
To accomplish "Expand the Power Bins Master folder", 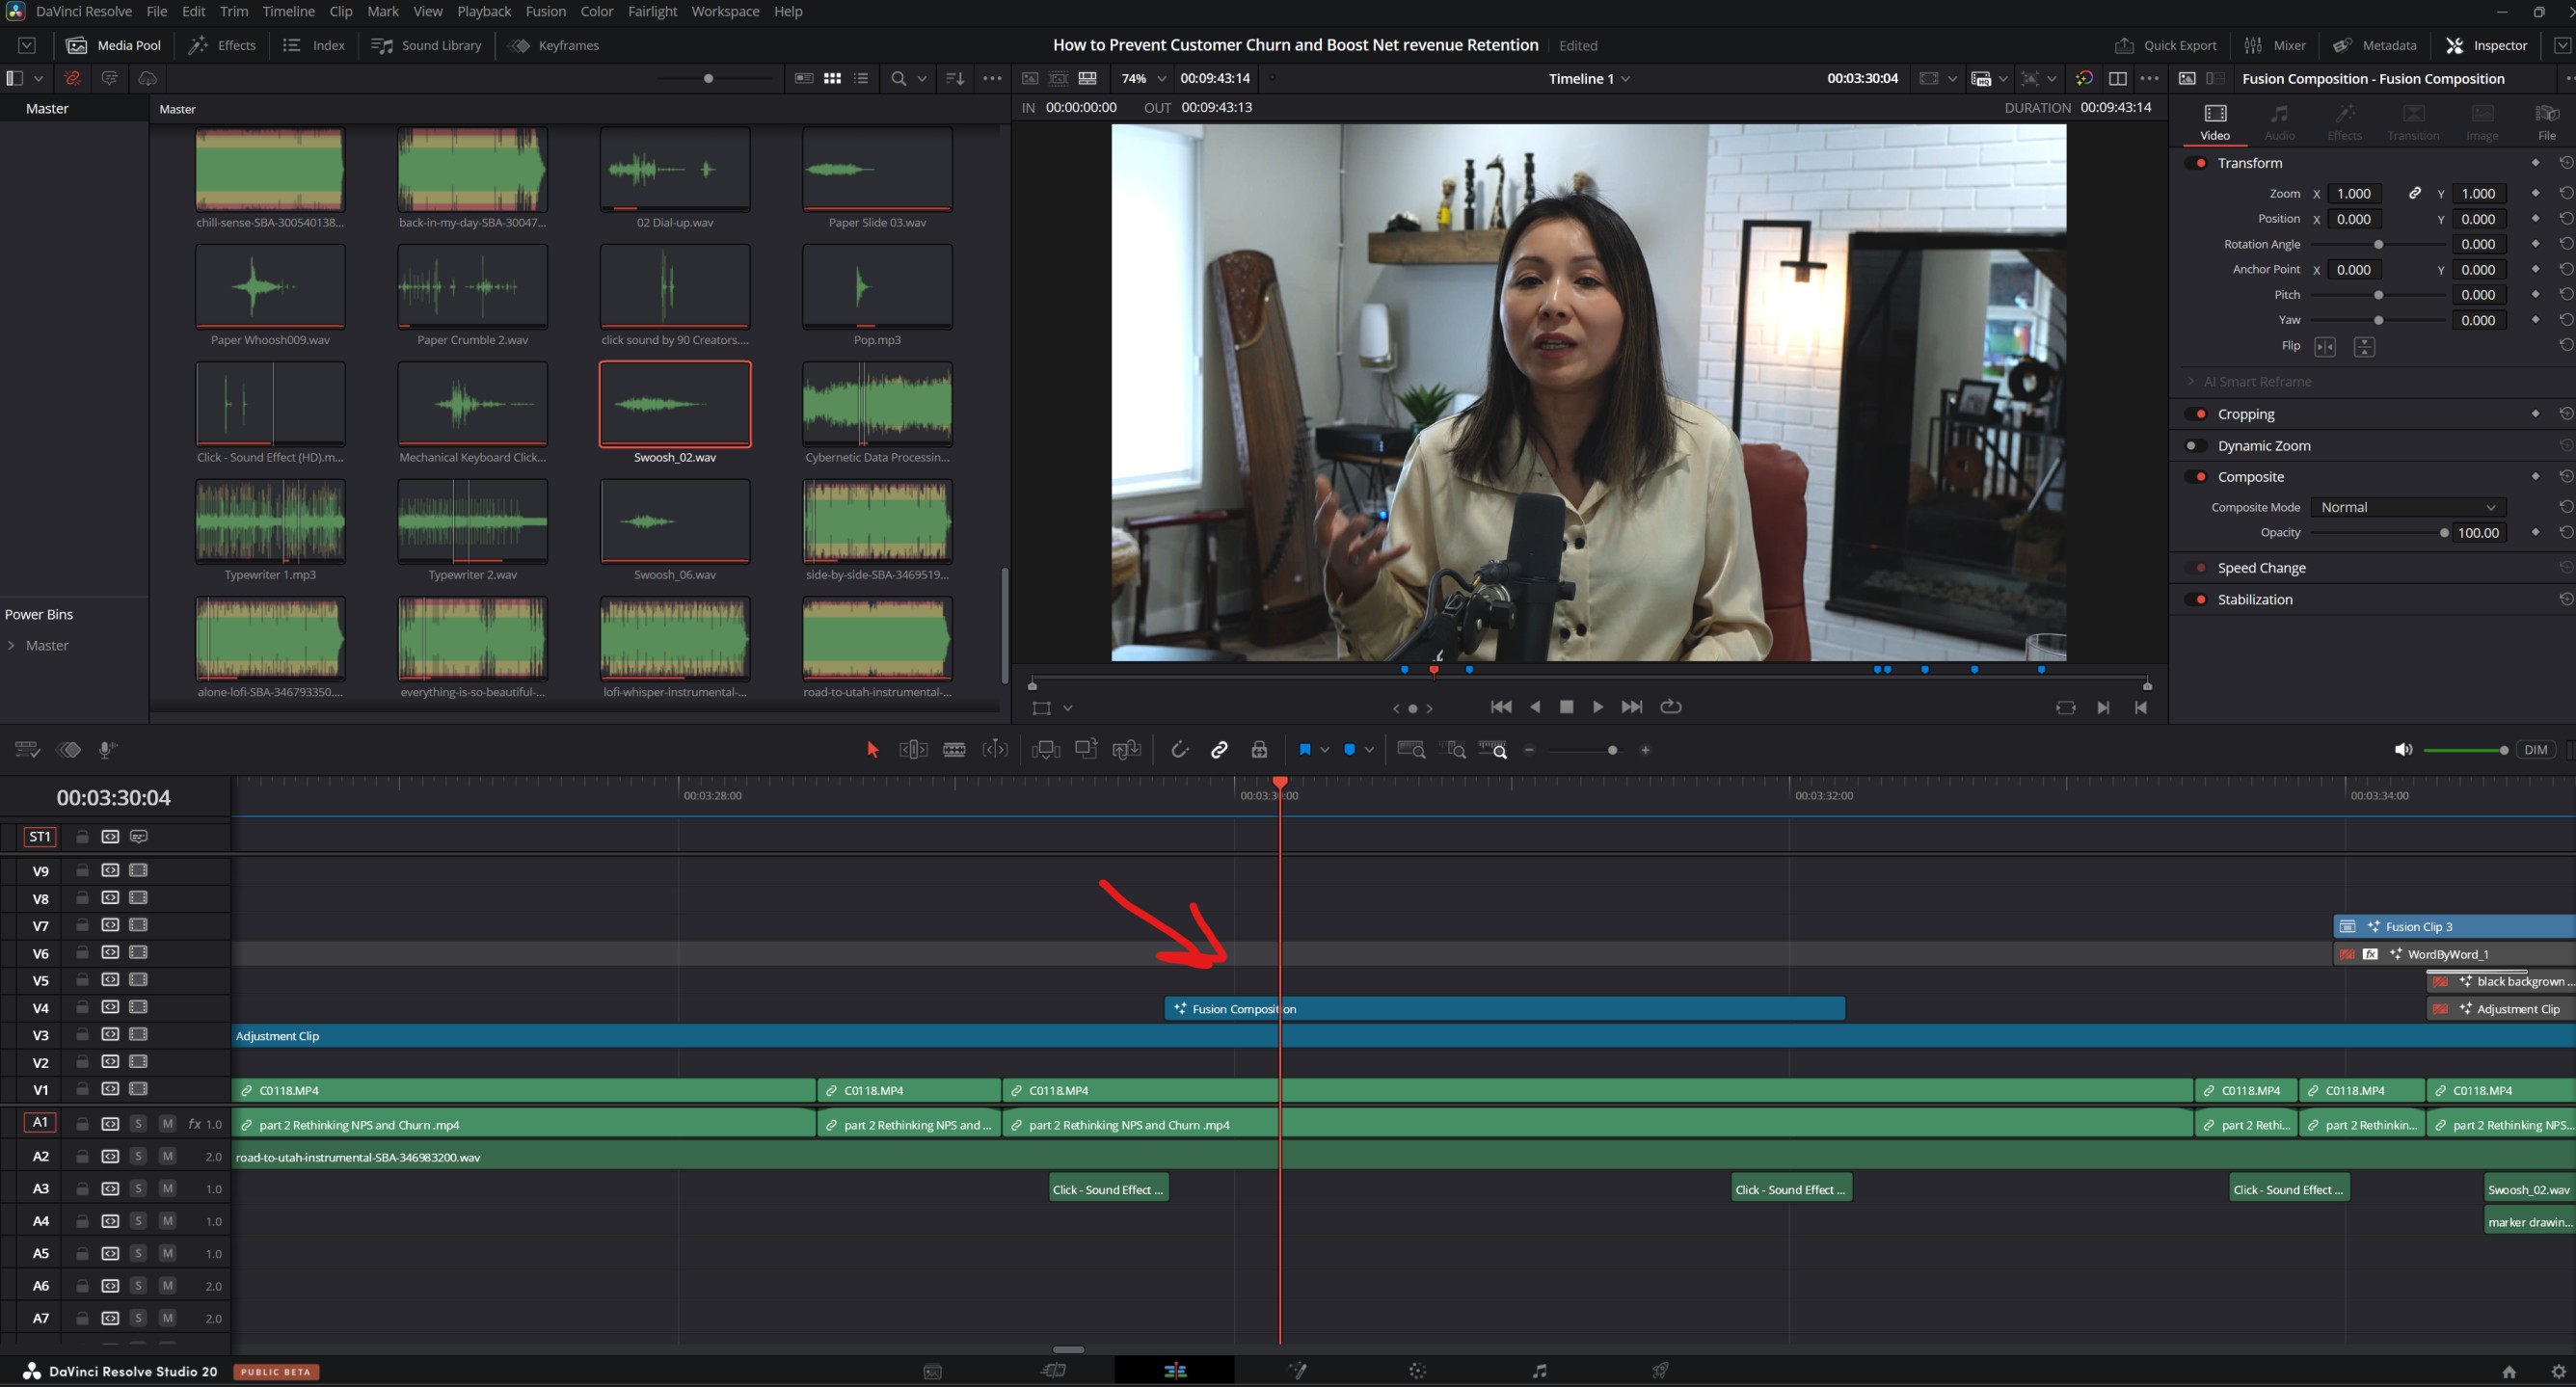I will tap(11, 645).
